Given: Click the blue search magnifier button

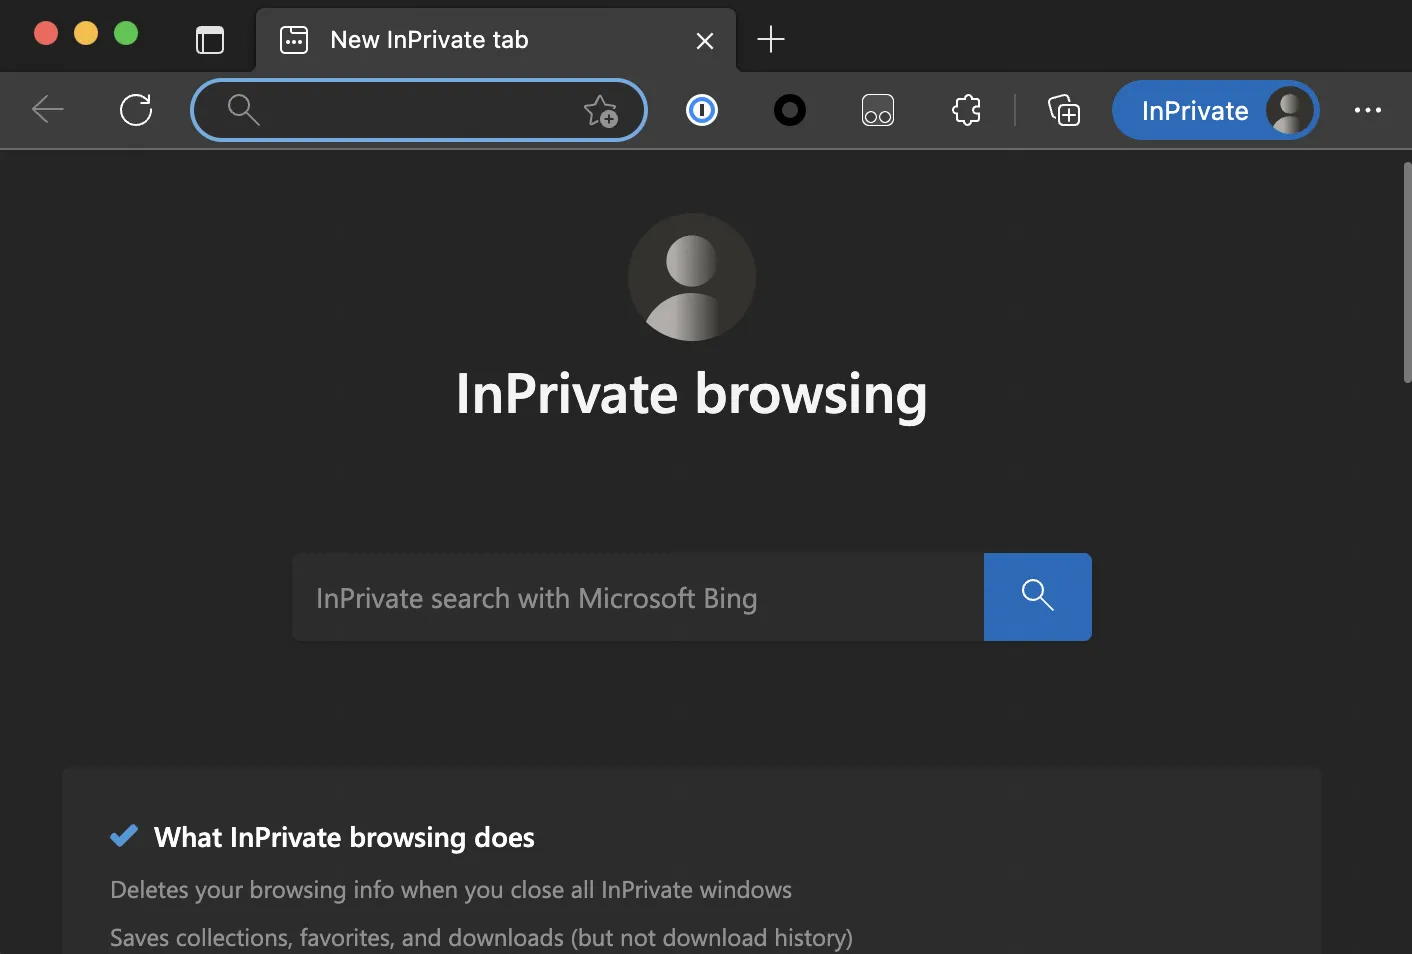Looking at the screenshot, I should pyautogui.click(x=1038, y=597).
